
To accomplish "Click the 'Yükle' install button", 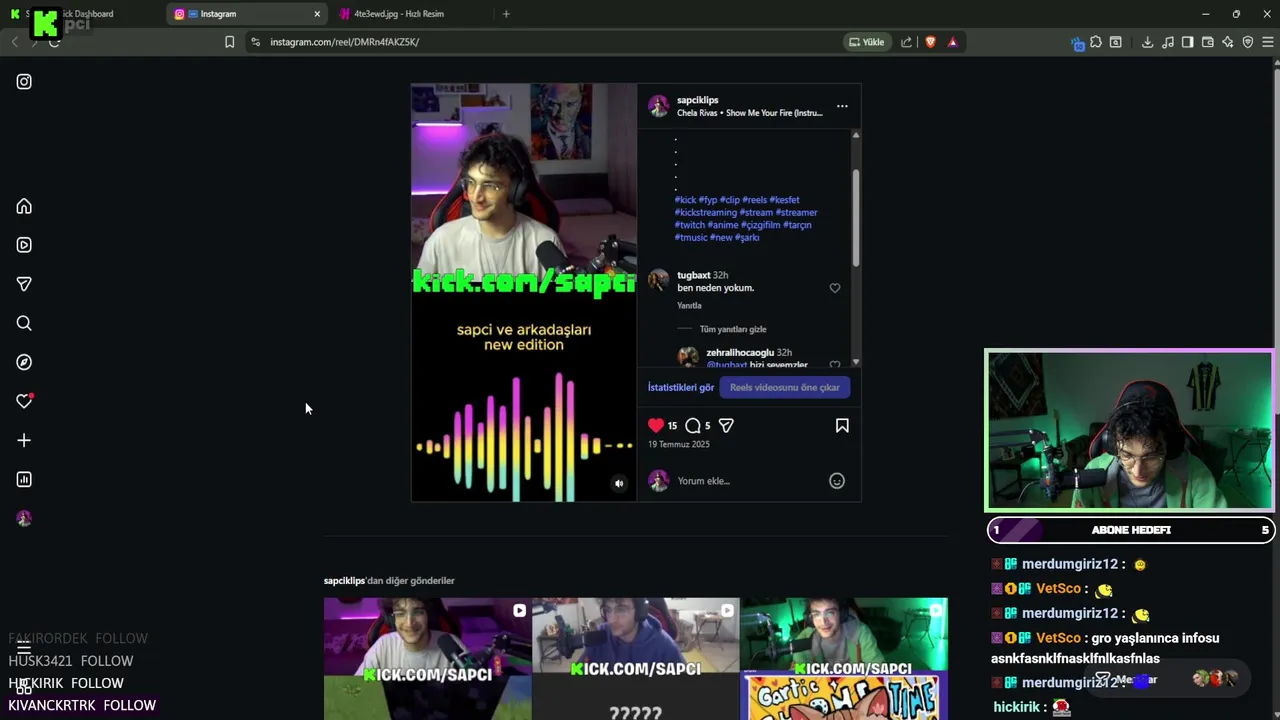I will 866,42.
